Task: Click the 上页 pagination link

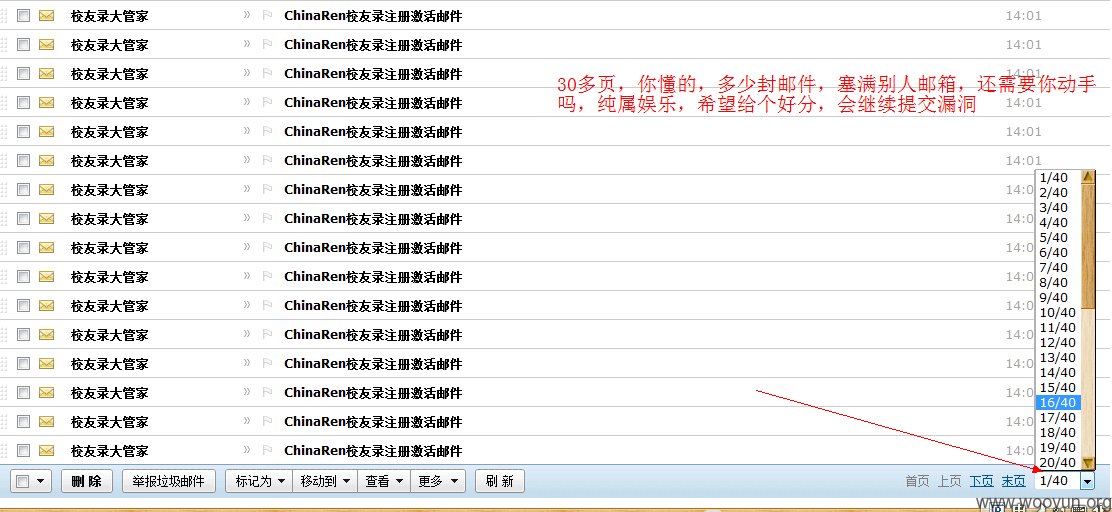Action: 950,481
